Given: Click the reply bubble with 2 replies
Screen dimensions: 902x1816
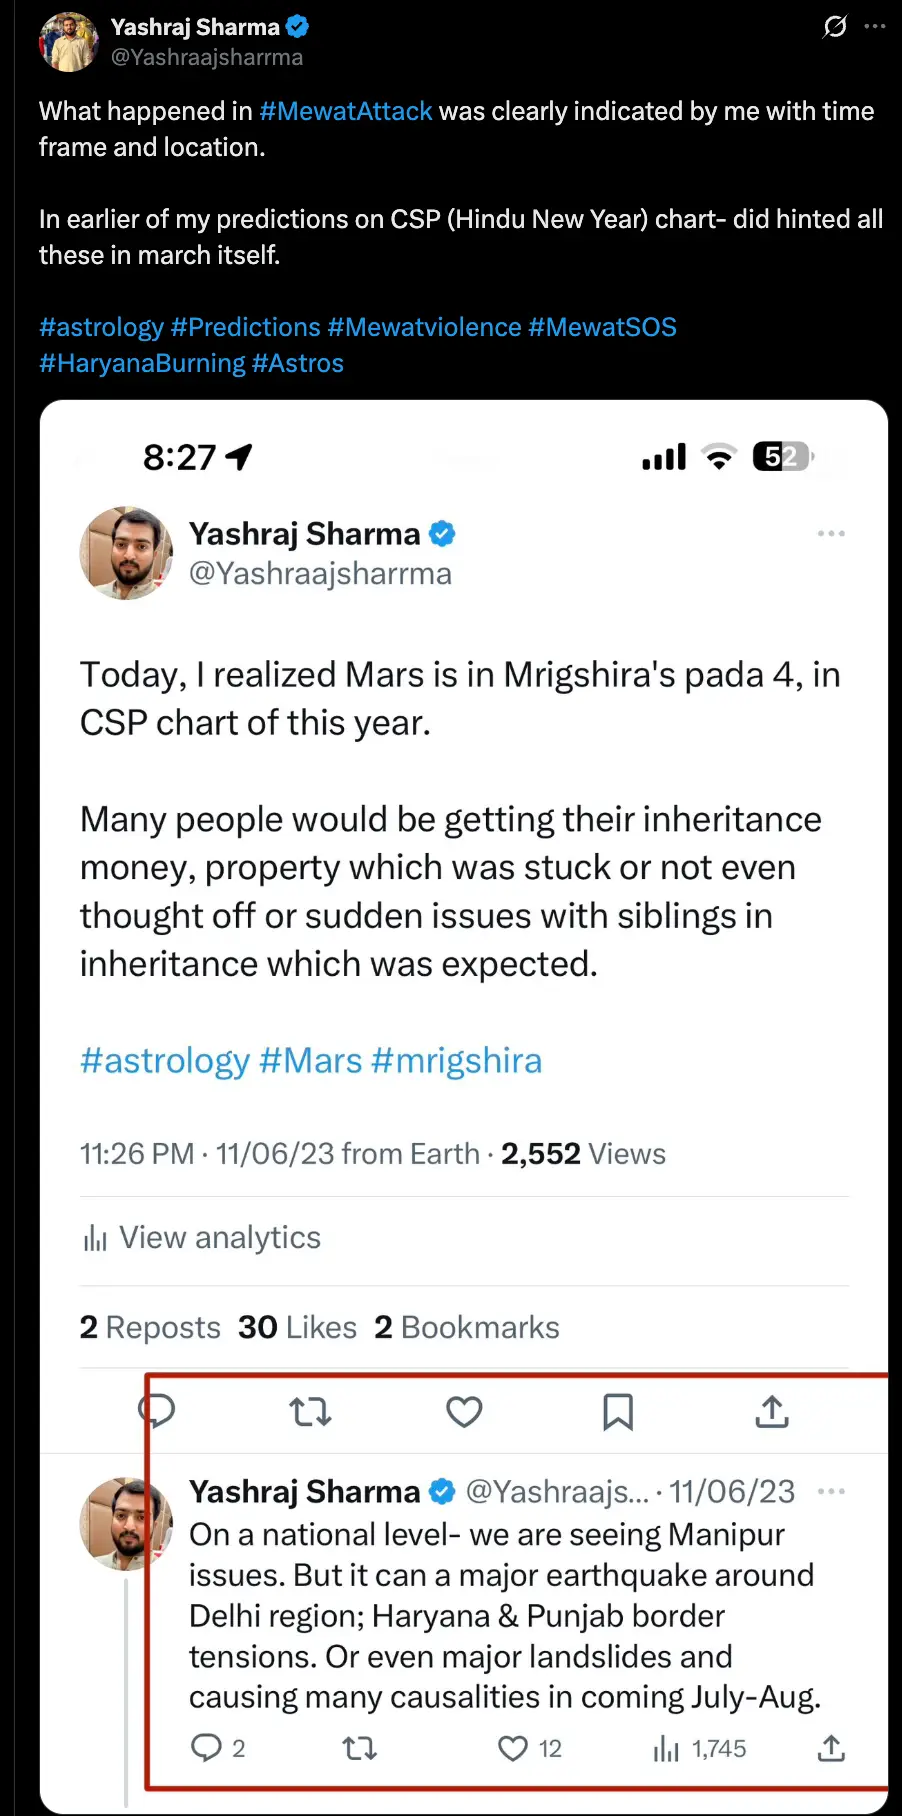Looking at the screenshot, I should pyautogui.click(x=206, y=1748).
